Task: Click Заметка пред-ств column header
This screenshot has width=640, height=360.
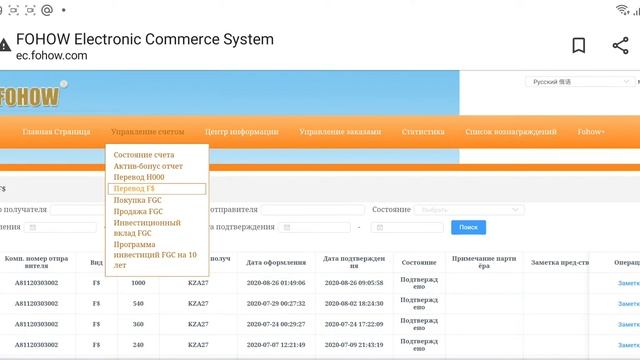Action: [x=560, y=262]
